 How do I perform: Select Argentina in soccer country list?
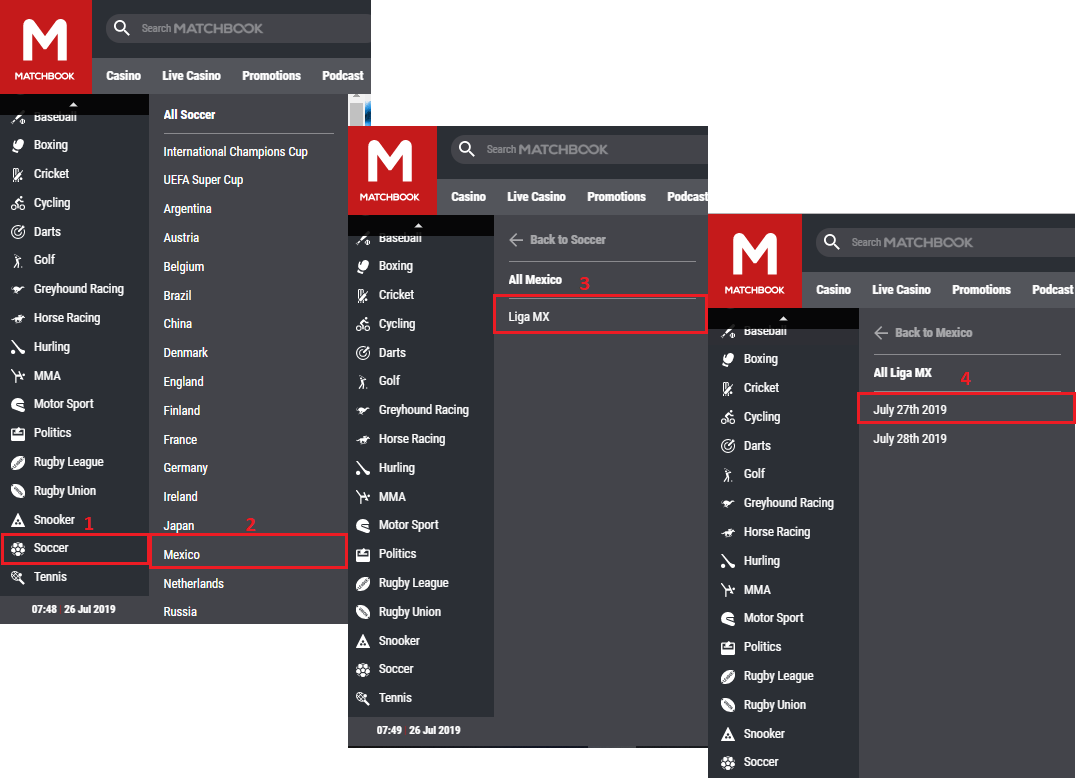[x=187, y=209]
